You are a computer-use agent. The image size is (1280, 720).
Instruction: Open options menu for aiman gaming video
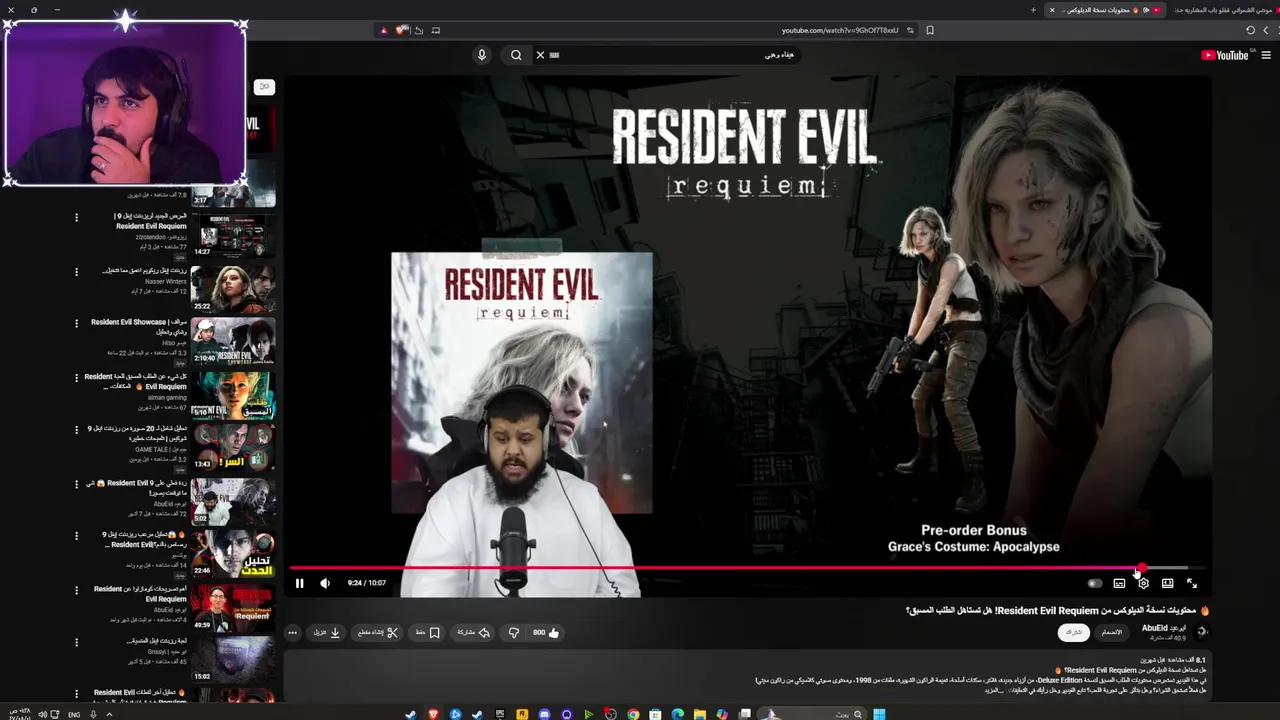click(x=76, y=377)
